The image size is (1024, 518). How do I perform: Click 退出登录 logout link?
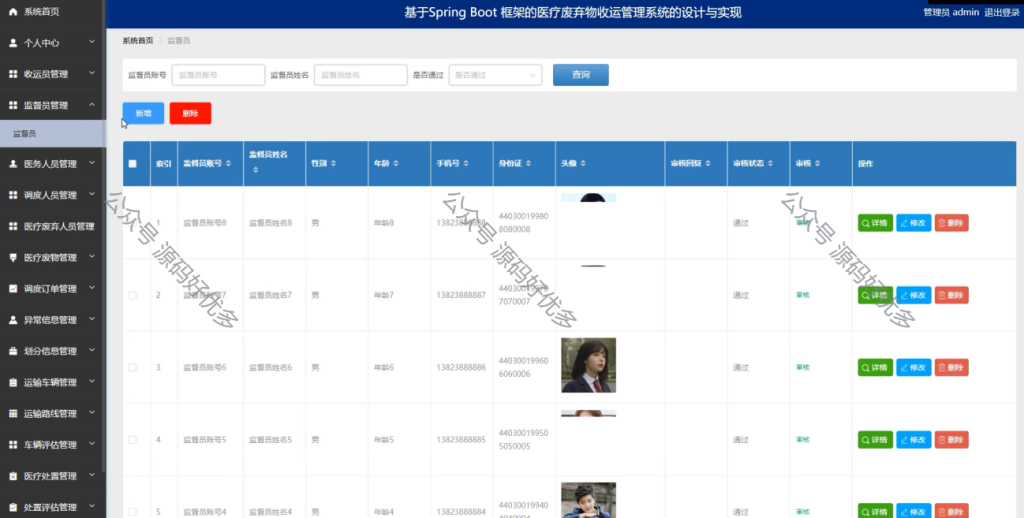(1002, 12)
